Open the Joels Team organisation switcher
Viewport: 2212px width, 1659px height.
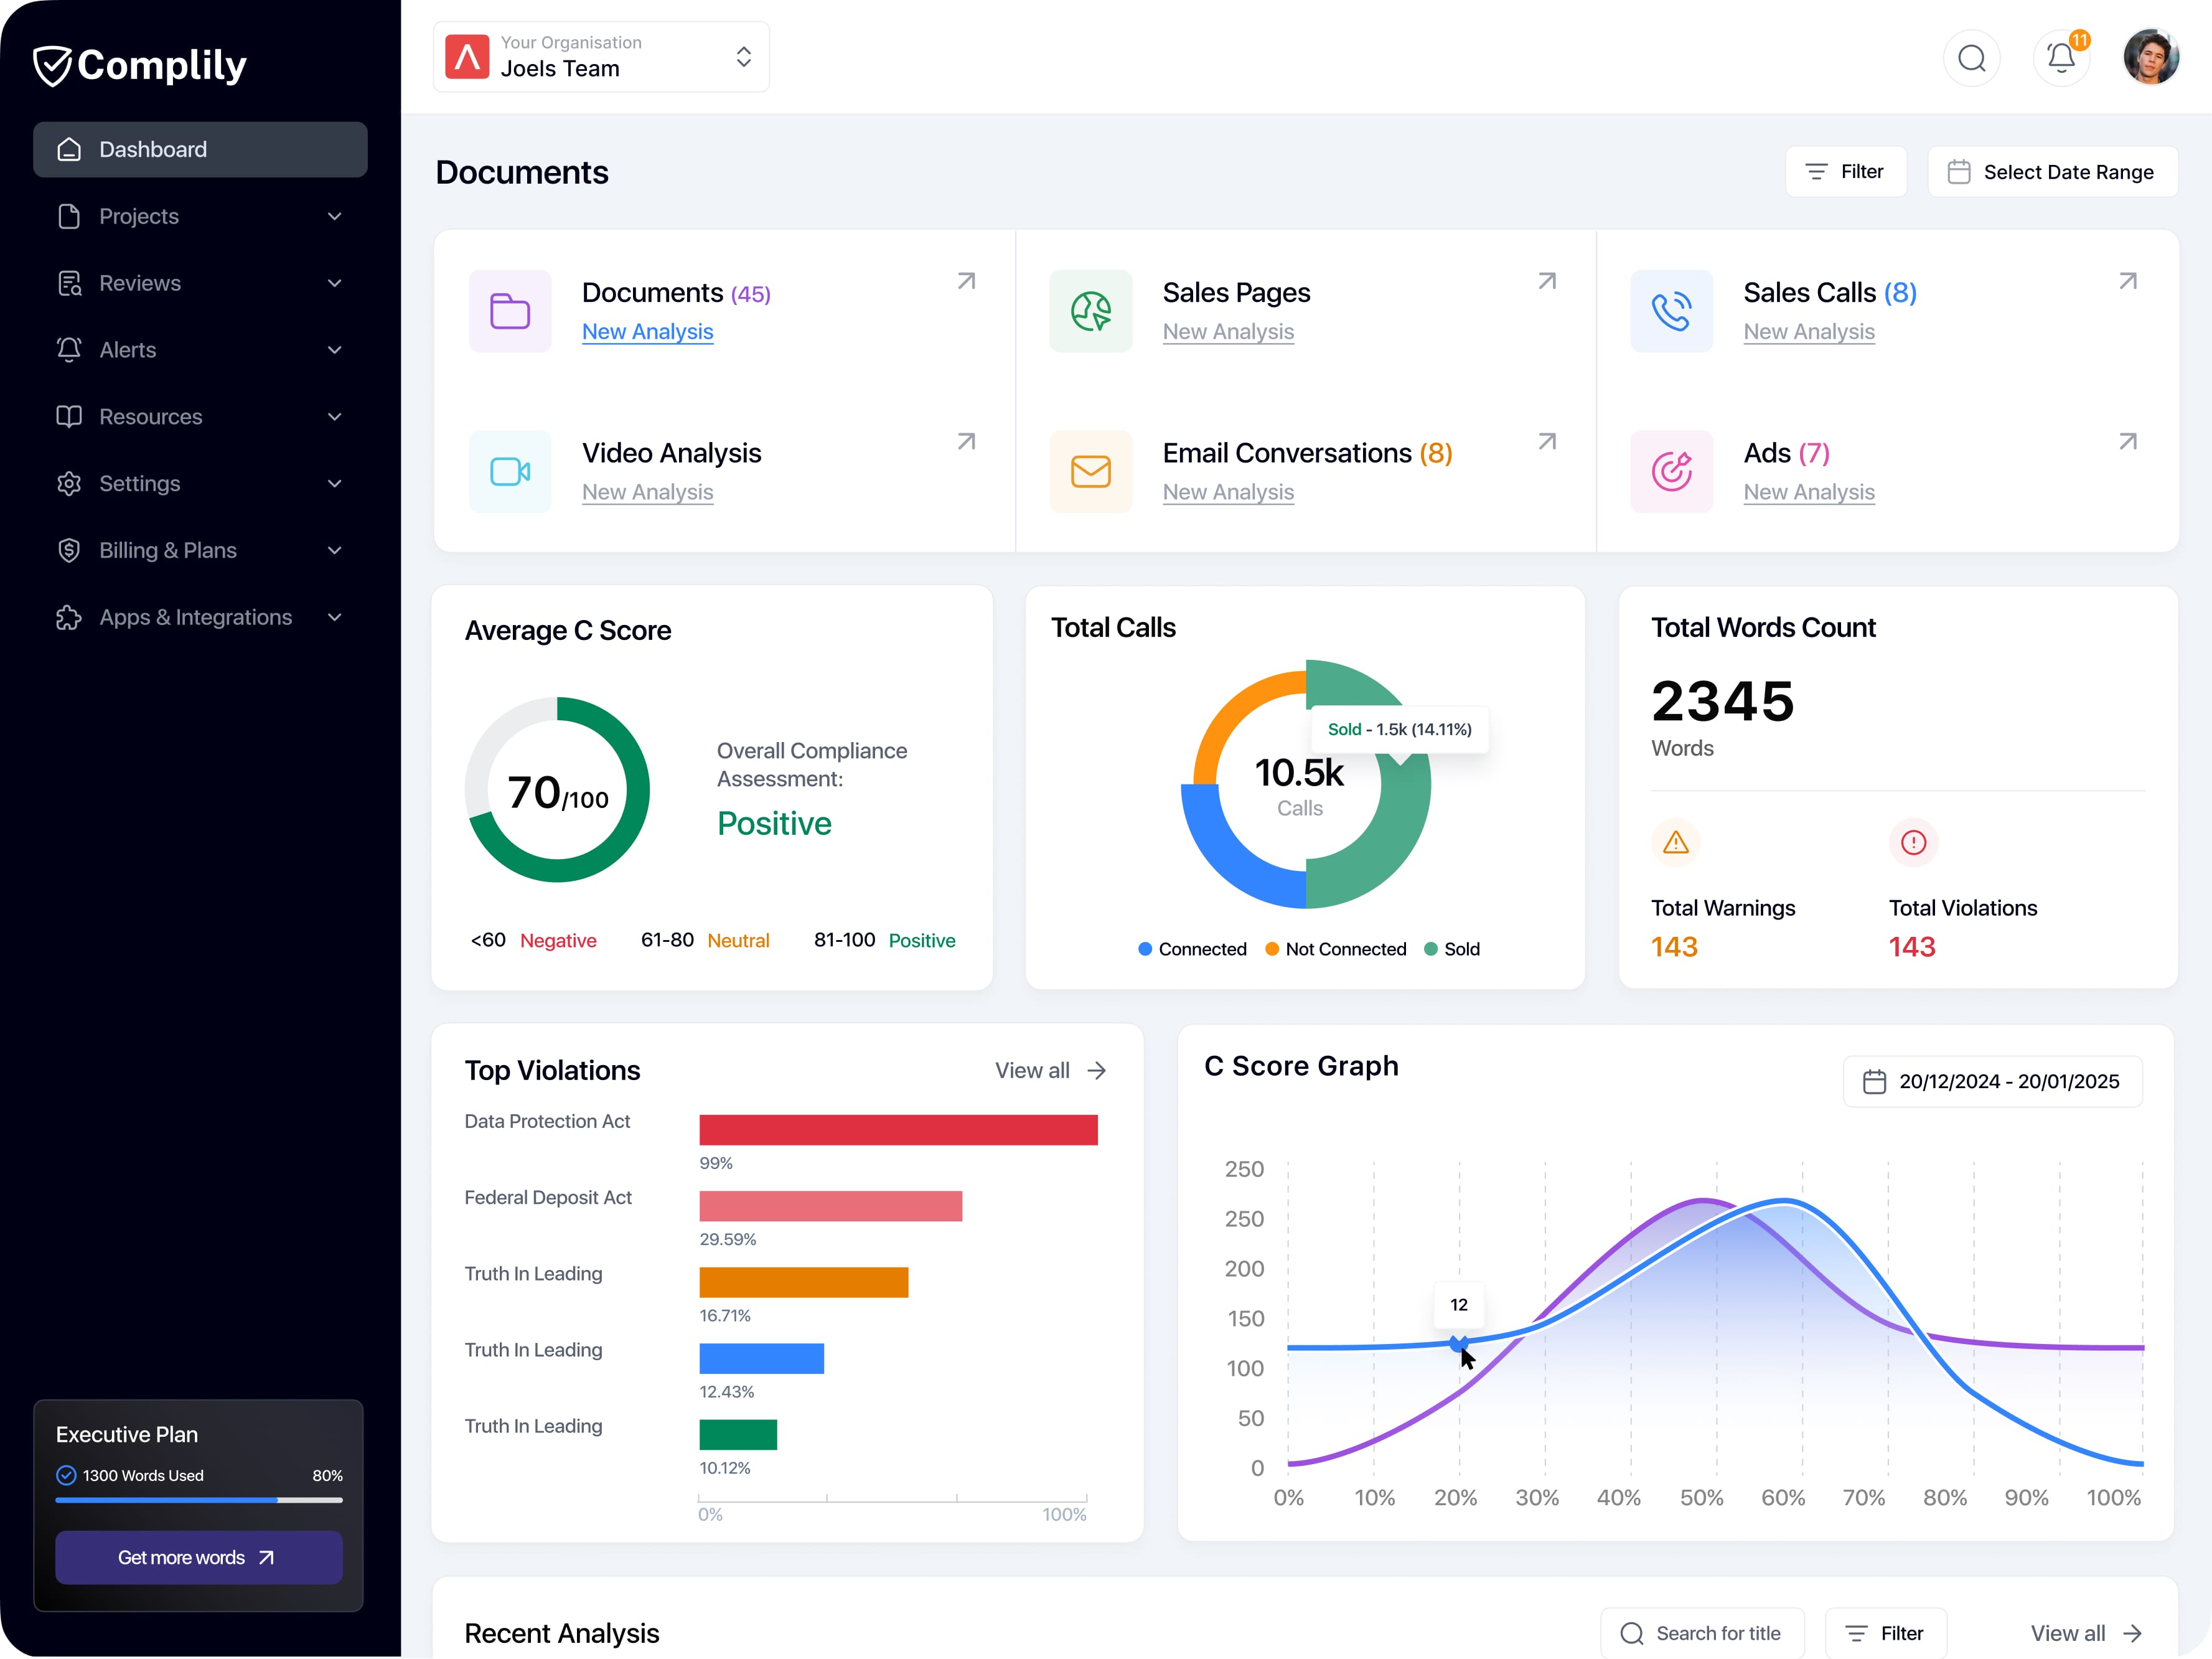tap(601, 57)
